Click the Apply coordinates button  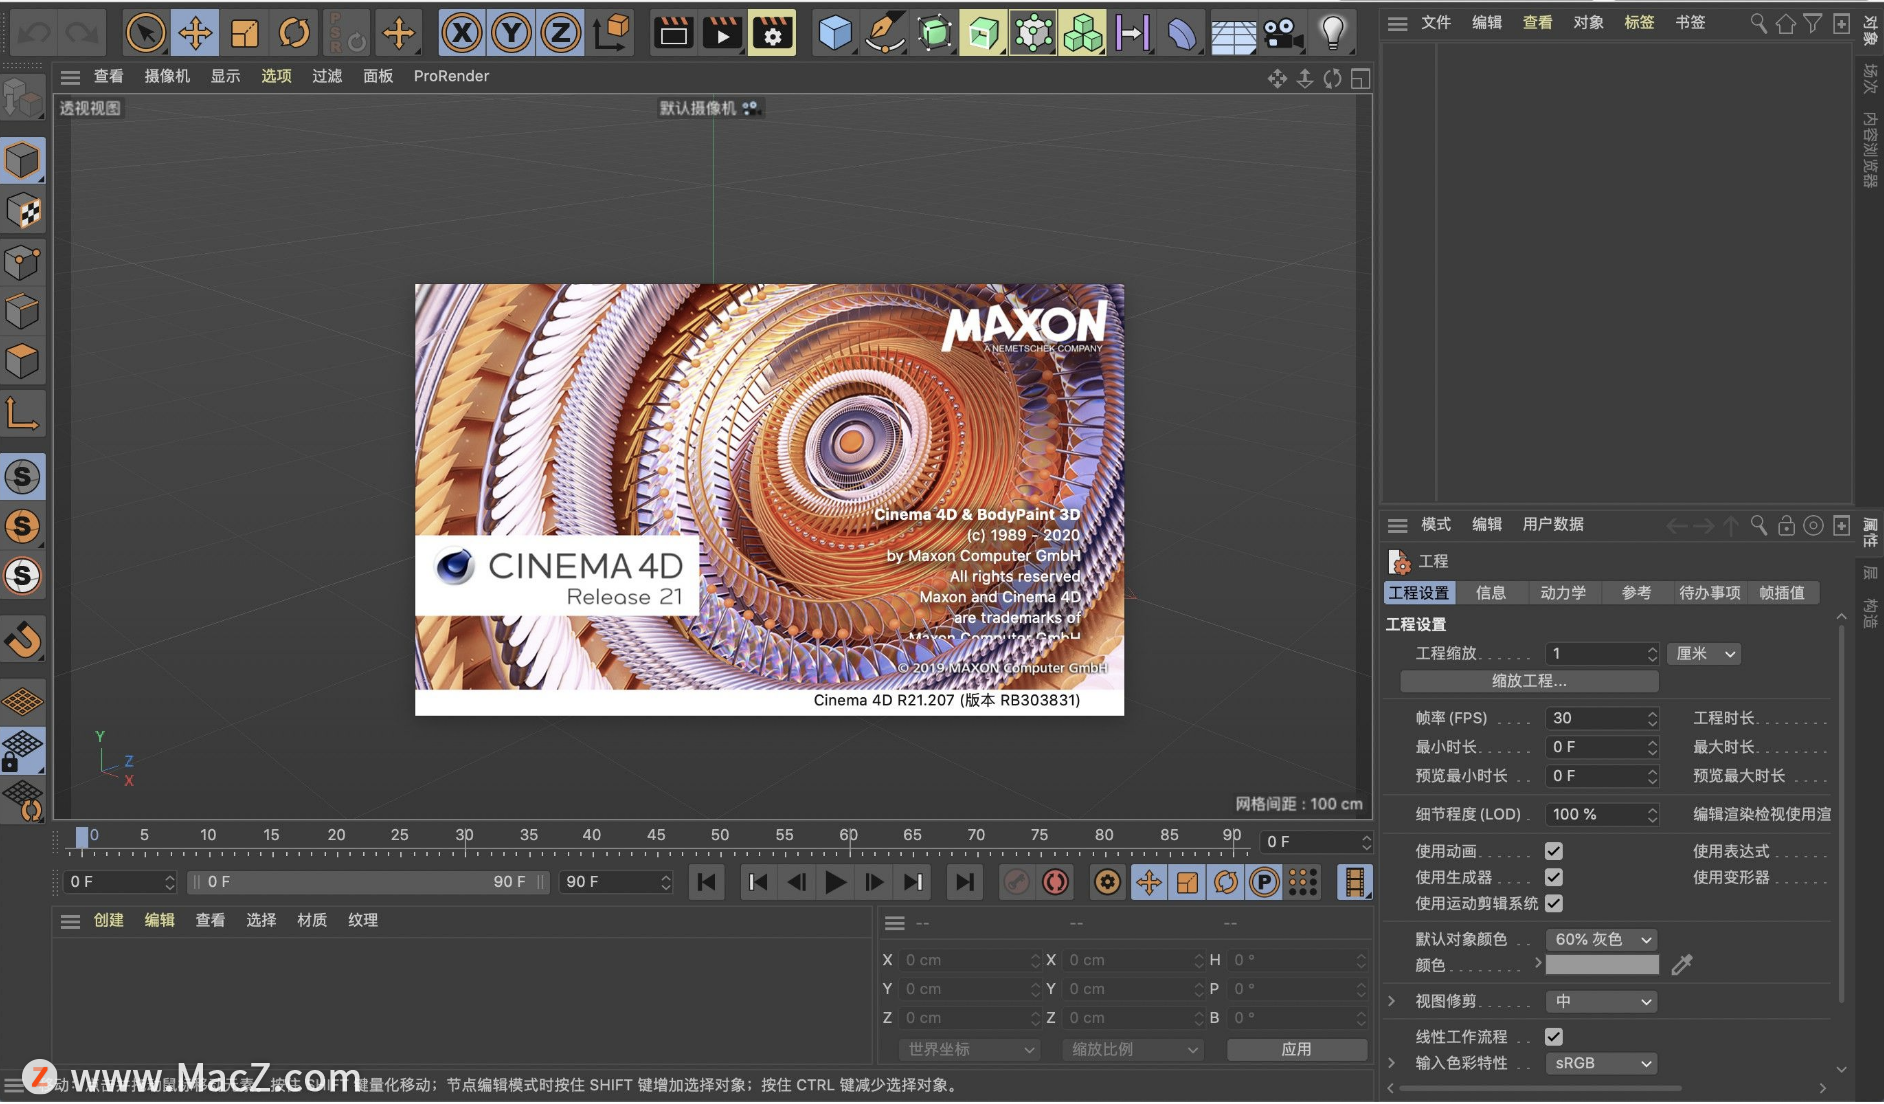pos(1296,1049)
